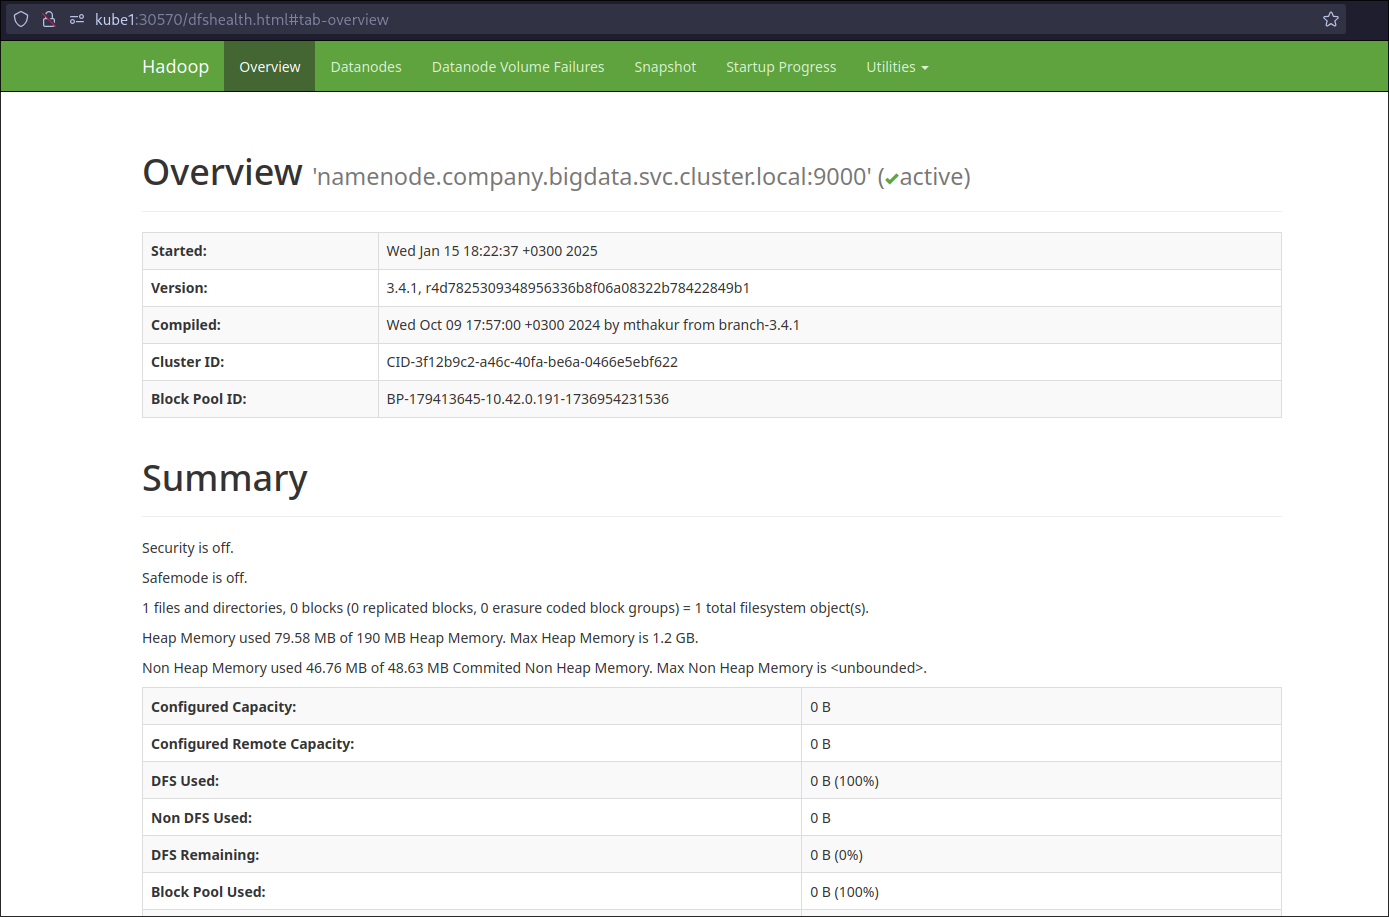Viewport: 1389px width, 917px height.
Task: Click the Started date value
Action: point(492,251)
